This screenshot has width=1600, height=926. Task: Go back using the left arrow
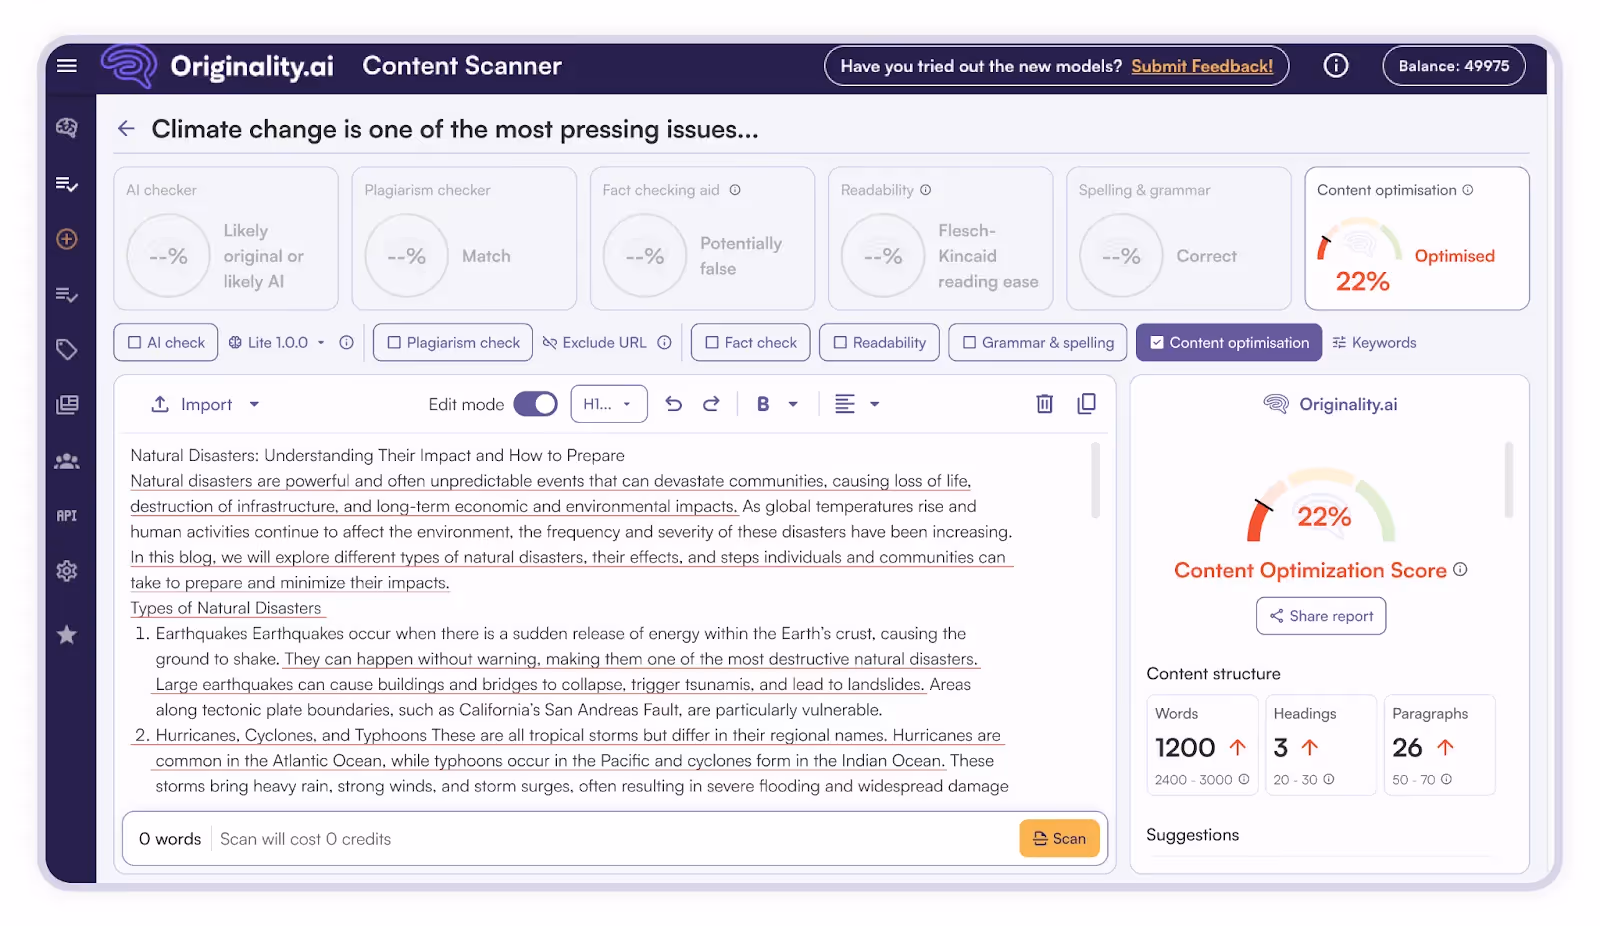click(126, 129)
